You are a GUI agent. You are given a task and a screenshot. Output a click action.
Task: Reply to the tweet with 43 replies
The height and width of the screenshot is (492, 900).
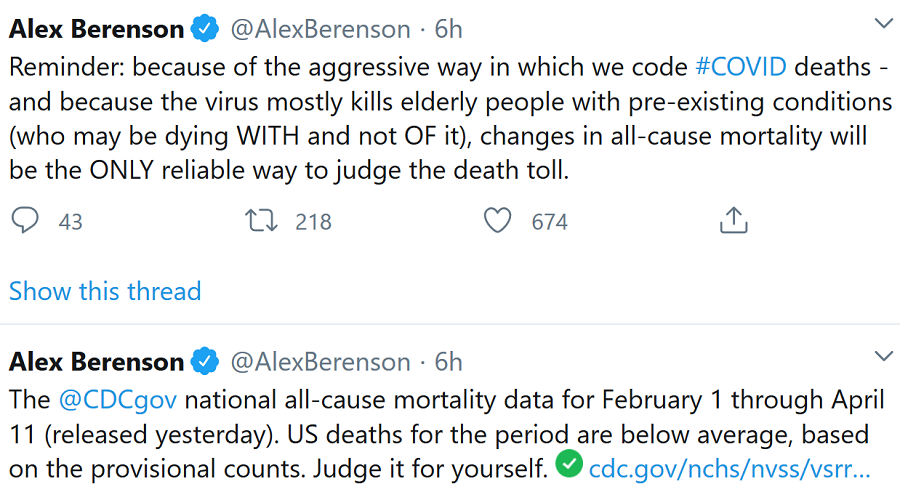pyautogui.click(x=25, y=220)
